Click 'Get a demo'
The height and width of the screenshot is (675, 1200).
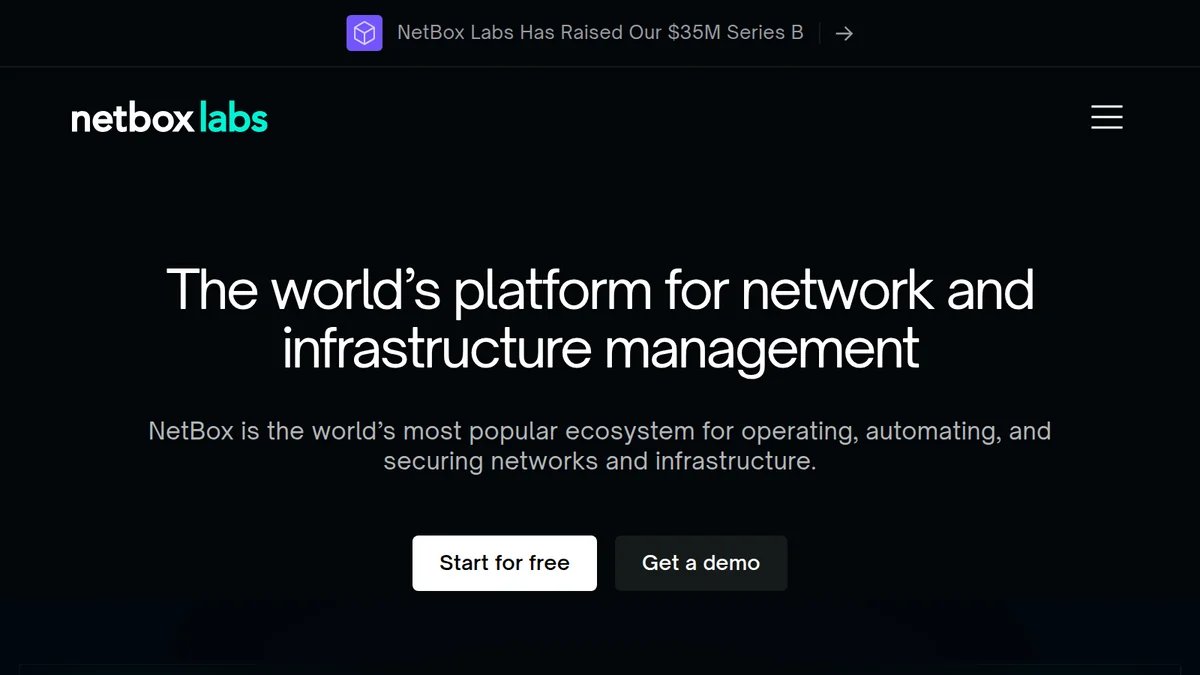(701, 563)
